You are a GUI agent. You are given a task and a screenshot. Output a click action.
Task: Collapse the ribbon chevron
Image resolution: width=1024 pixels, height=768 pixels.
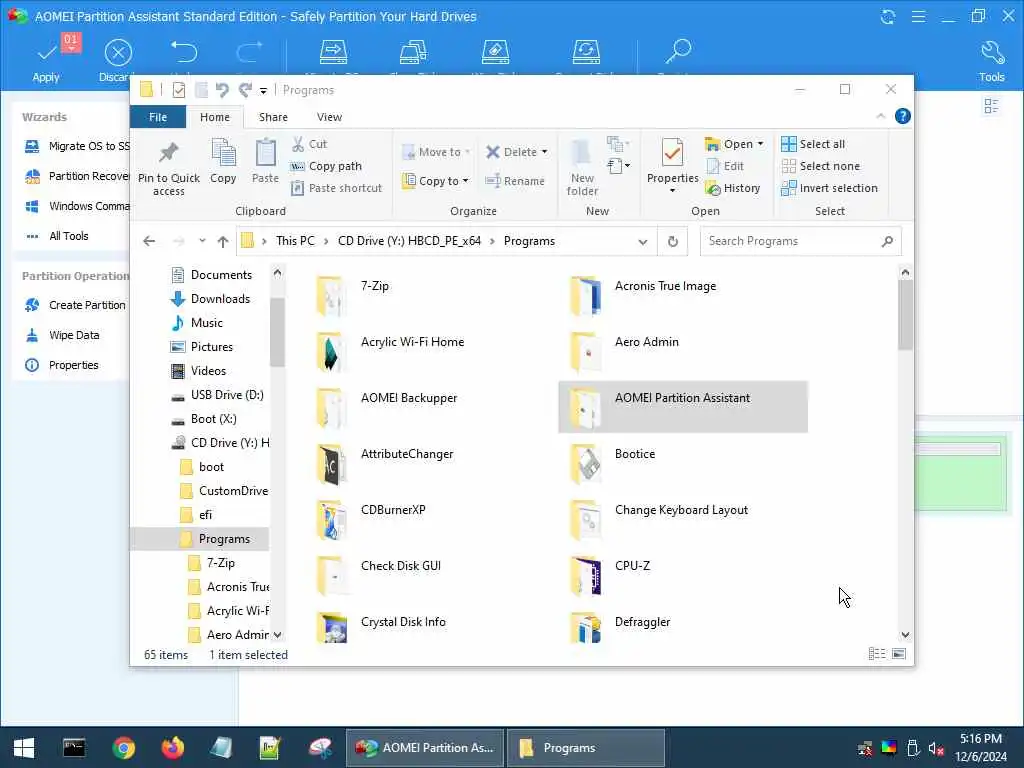[880, 116]
